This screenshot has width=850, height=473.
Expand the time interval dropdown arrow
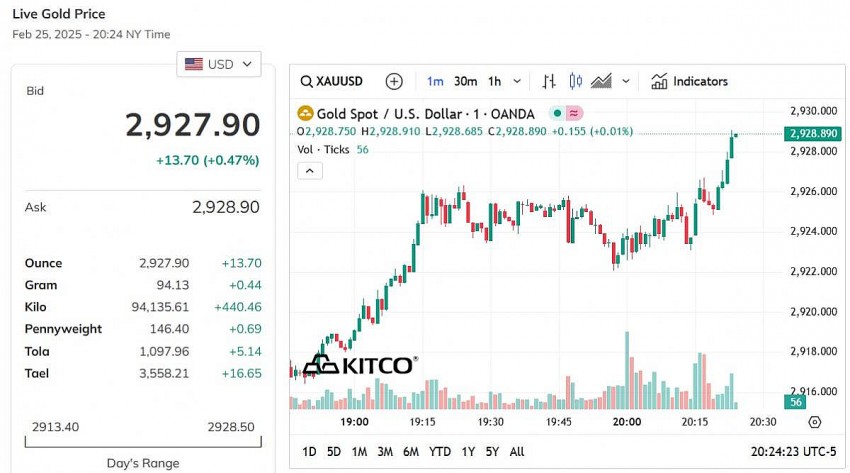point(517,81)
